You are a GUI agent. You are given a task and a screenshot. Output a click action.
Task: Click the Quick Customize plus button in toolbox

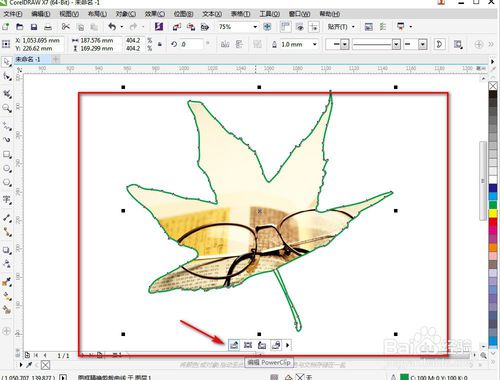click(x=6, y=331)
